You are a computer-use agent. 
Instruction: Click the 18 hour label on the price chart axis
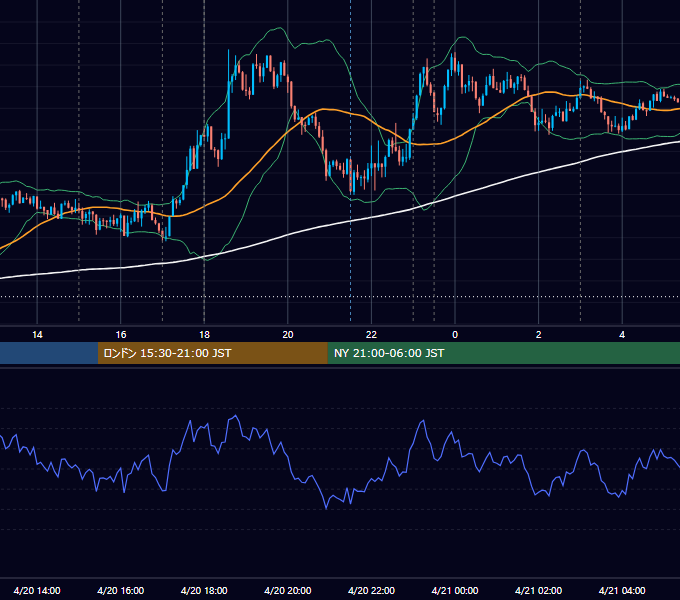tap(204, 335)
